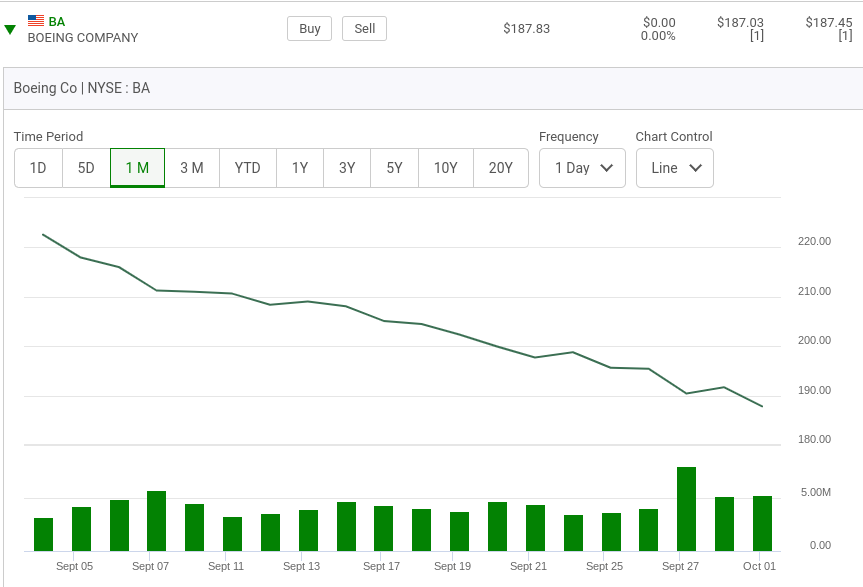Select the 3 M time period
Image resolution: width=863 pixels, height=587 pixels.
(x=192, y=168)
